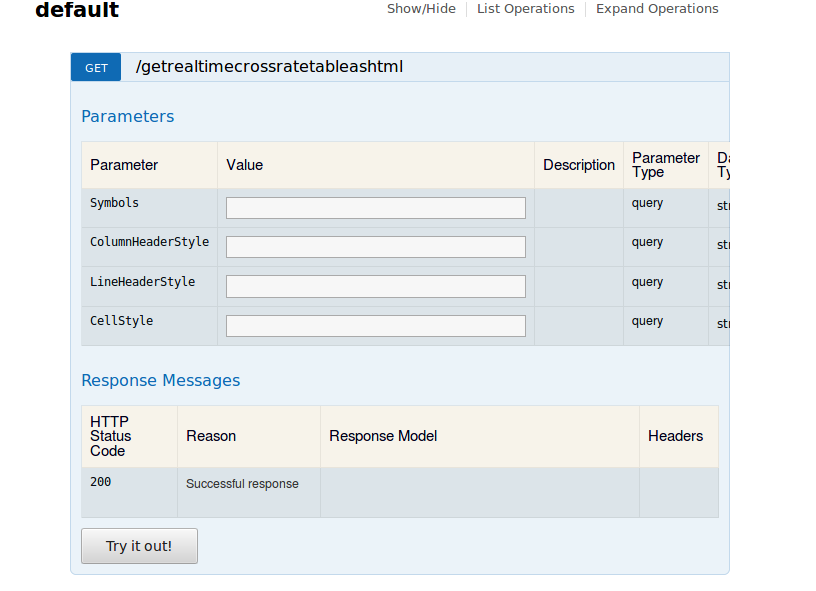This screenshot has height=591, width=816.
Task: Click the Show/Hide link
Action: (x=421, y=9)
